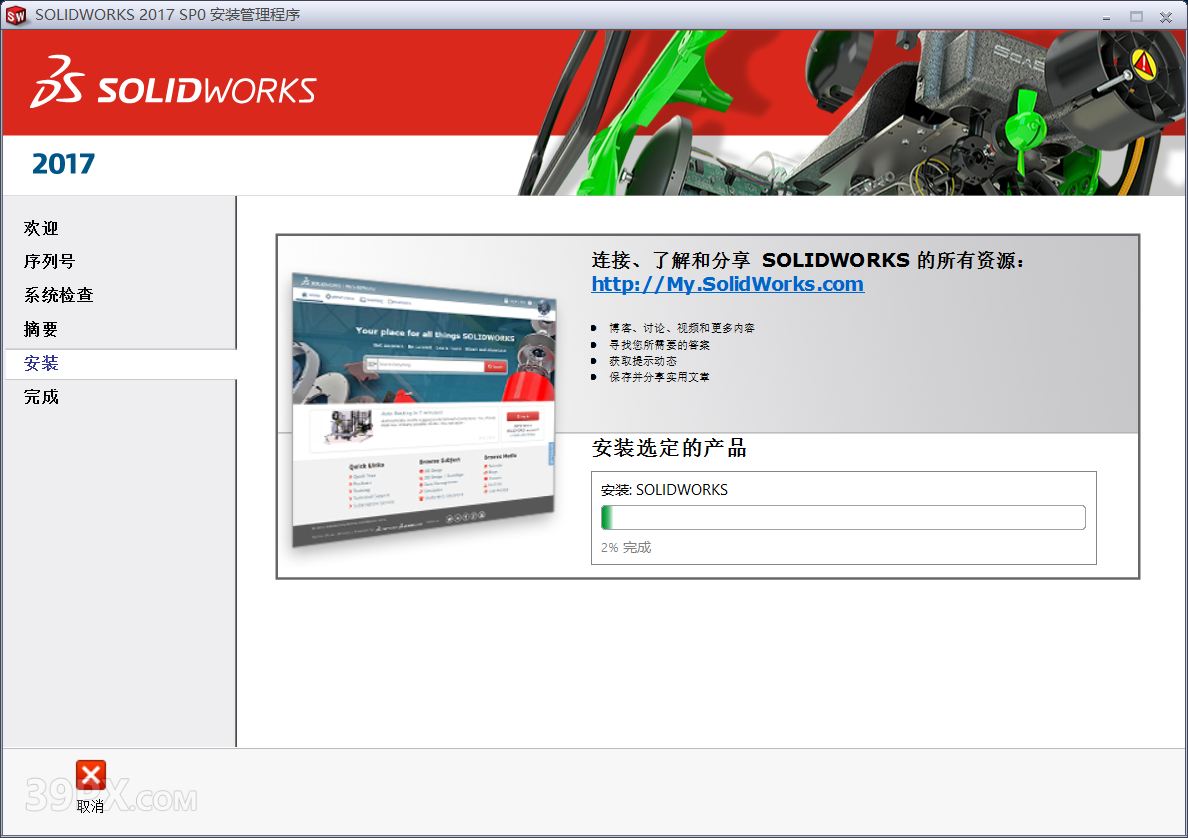
Task: Click the yellow warning triangle in banner image
Action: pos(1144,65)
